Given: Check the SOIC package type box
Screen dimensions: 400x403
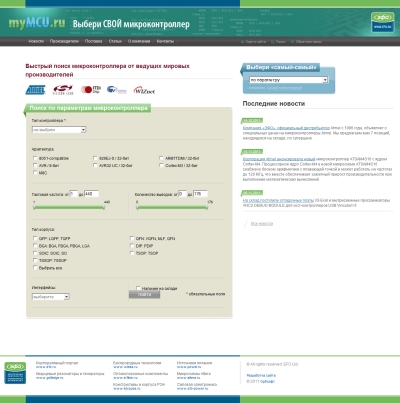Looking at the screenshot, I should 35,253.
